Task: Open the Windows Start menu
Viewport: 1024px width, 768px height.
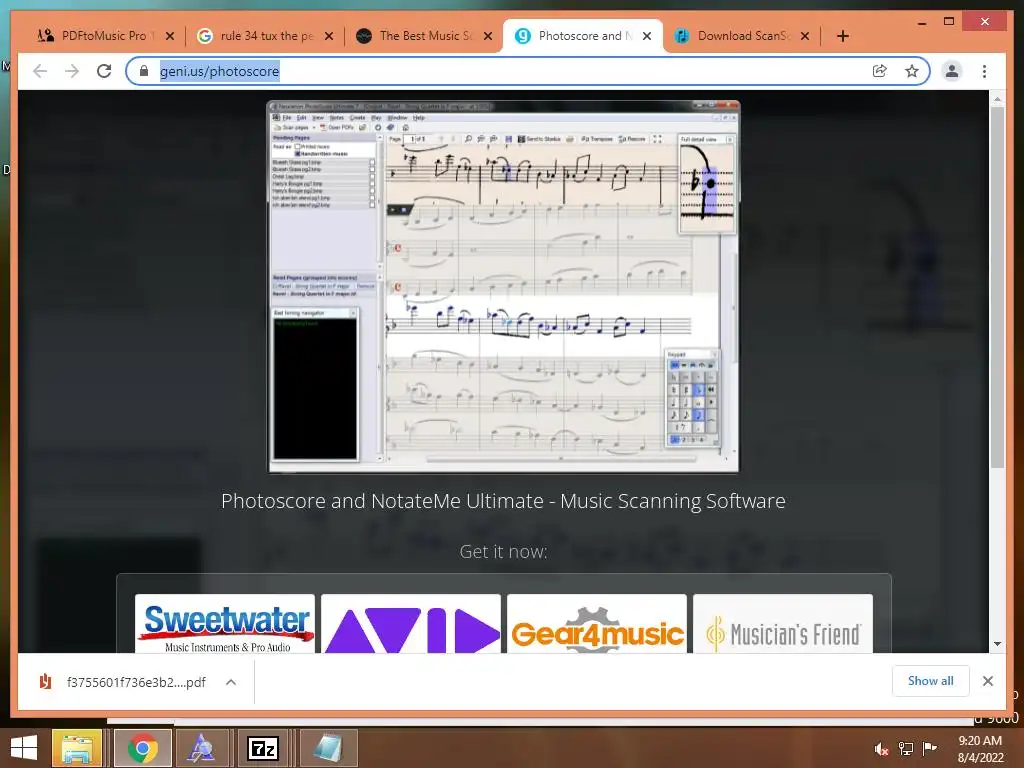Action: [x=24, y=748]
